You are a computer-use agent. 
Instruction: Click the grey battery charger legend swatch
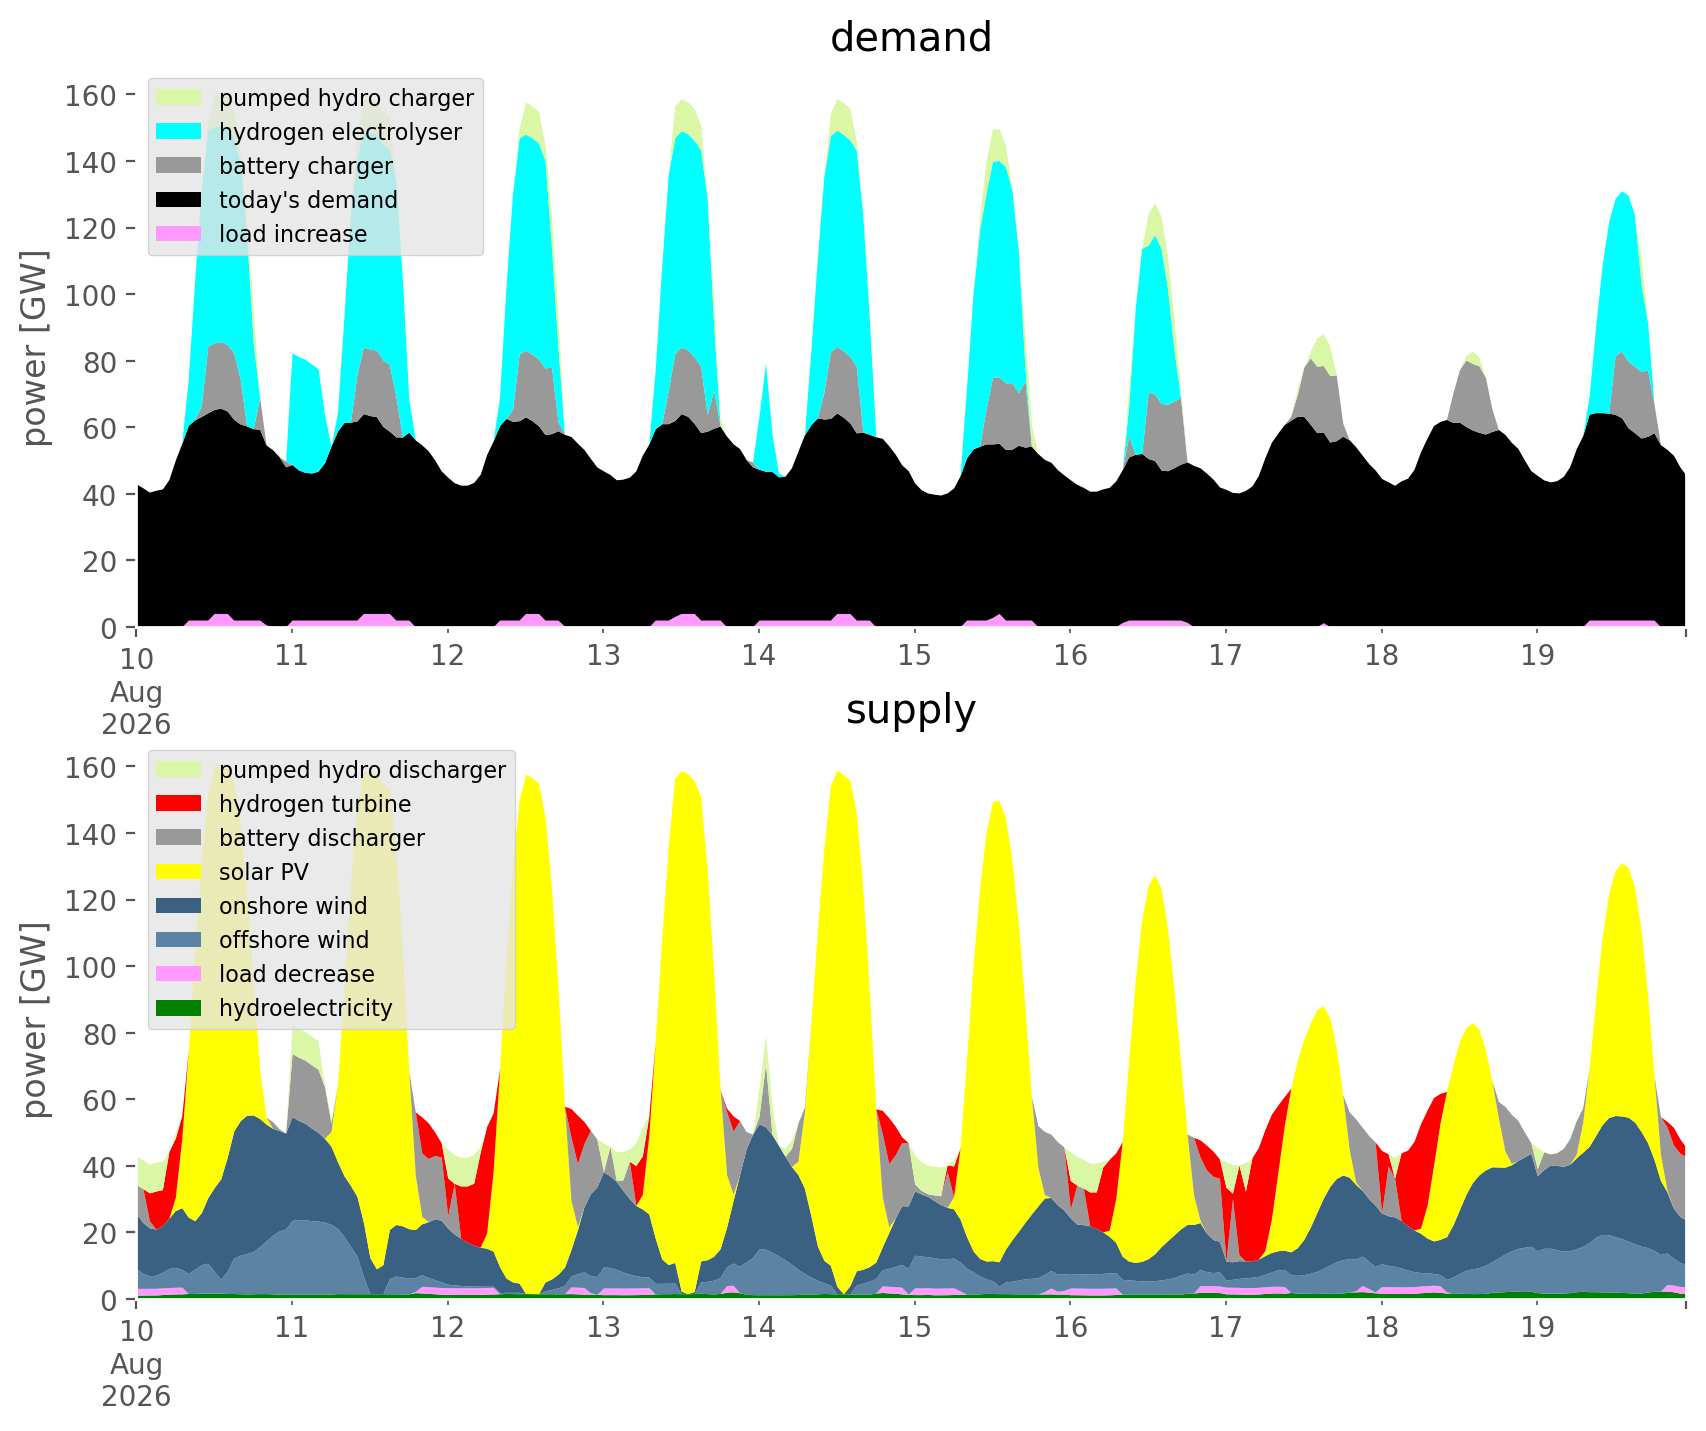click(x=180, y=166)
